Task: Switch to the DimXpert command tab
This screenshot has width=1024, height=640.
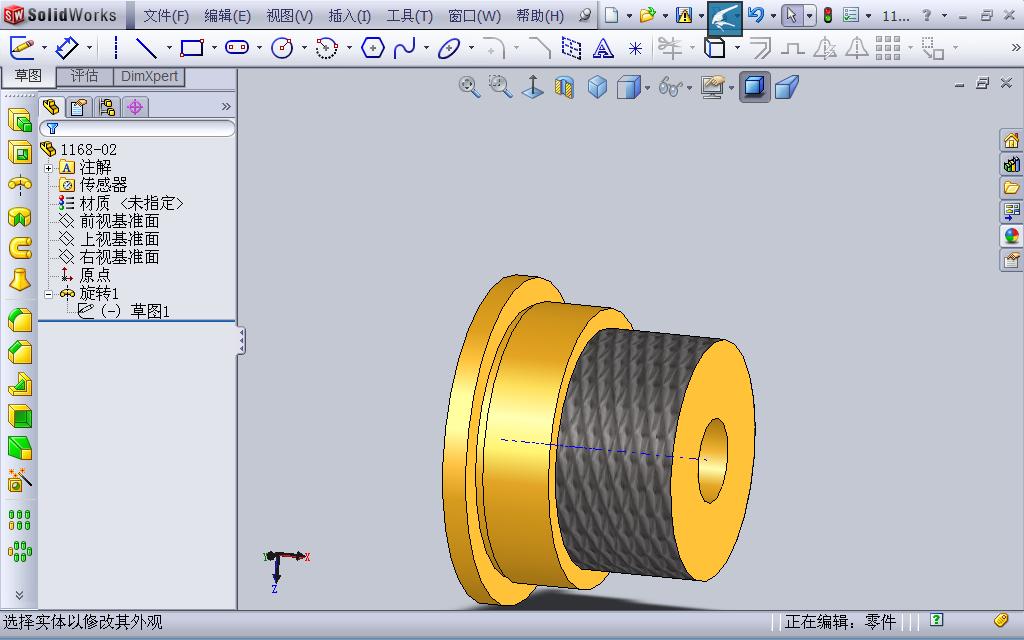Action: pyautogui.click(x=150, y=76)
